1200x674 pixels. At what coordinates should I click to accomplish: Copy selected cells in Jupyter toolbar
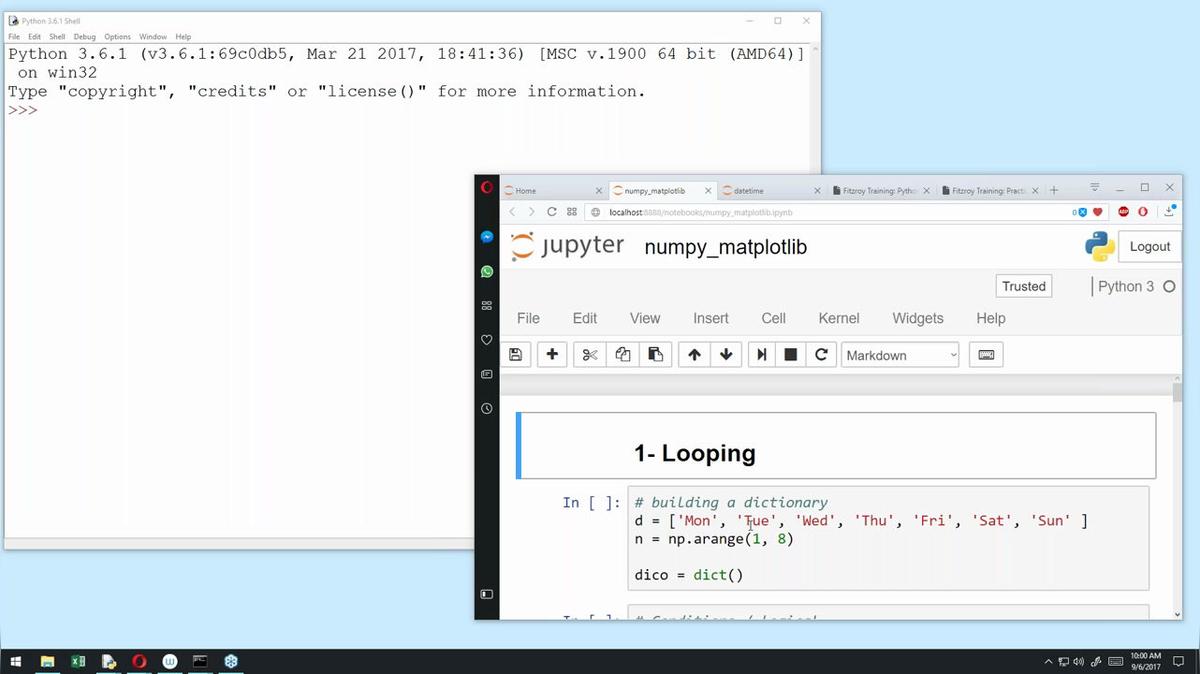point(623,355)
